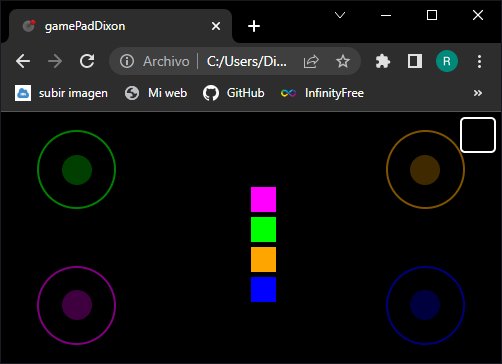Click the magenta square

click(263, 199)
